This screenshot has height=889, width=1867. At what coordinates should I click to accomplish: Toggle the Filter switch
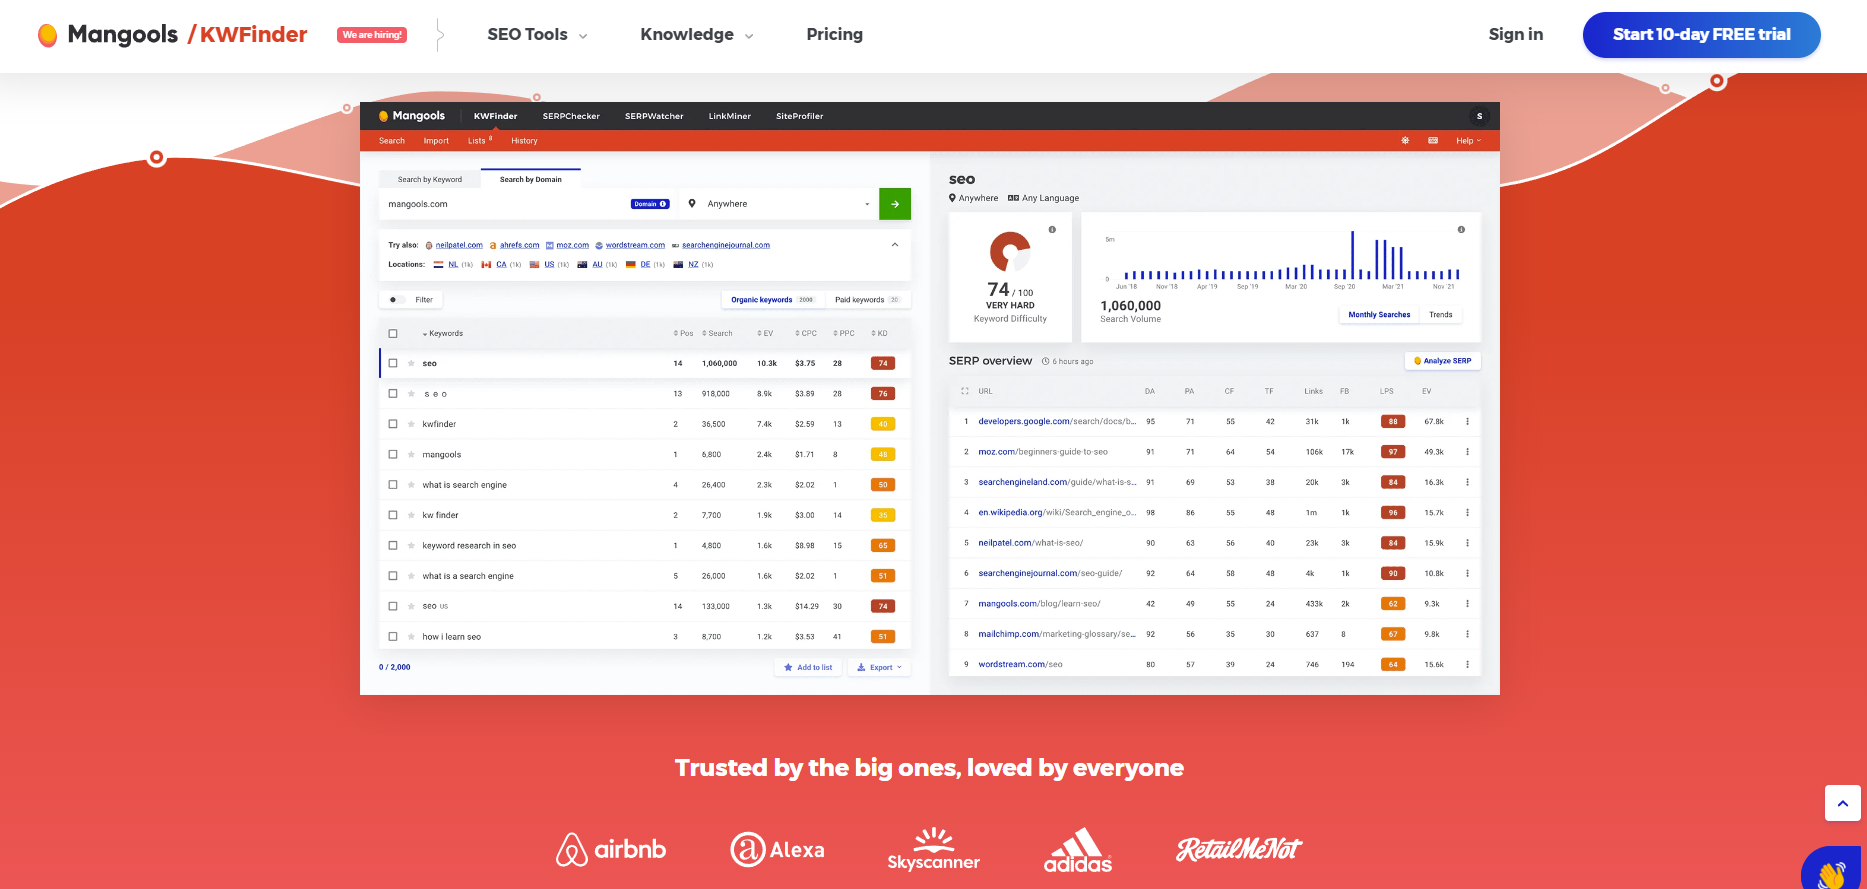click(x=395, y=300)
